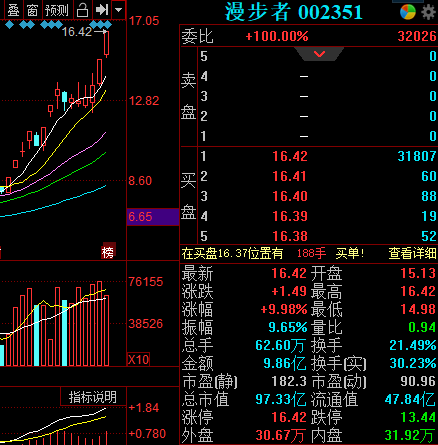Click the 涨幅 value +9.98%
Viewport: 438px width, 445px height.
(x=284, y=309)
